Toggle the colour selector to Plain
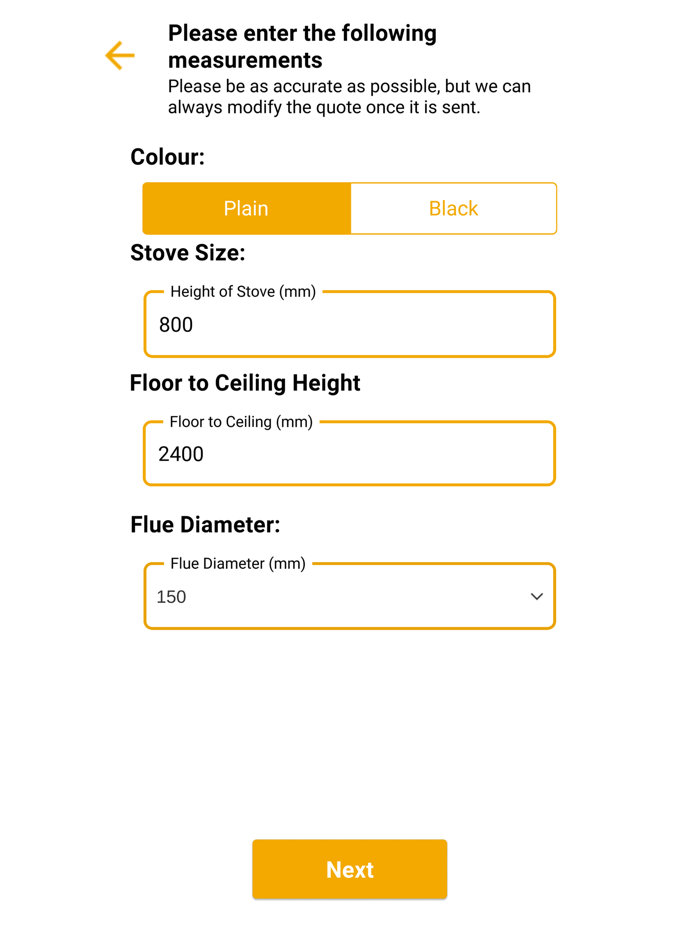700x934 pixels. coord(246,208)
